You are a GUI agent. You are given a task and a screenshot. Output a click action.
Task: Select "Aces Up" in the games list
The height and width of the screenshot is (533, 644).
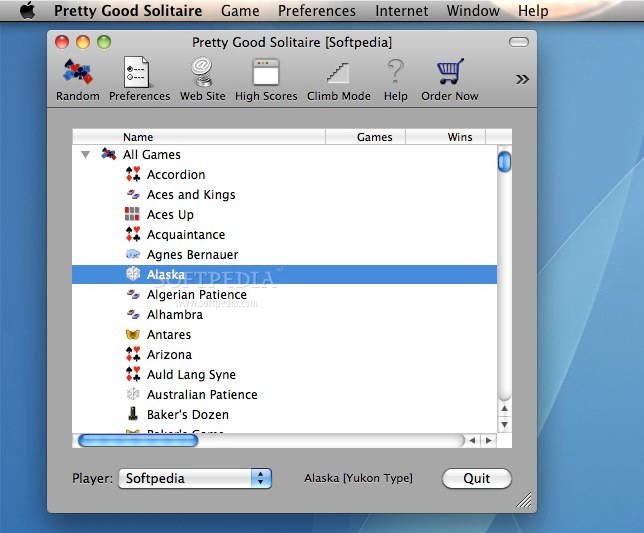[170, 215]
